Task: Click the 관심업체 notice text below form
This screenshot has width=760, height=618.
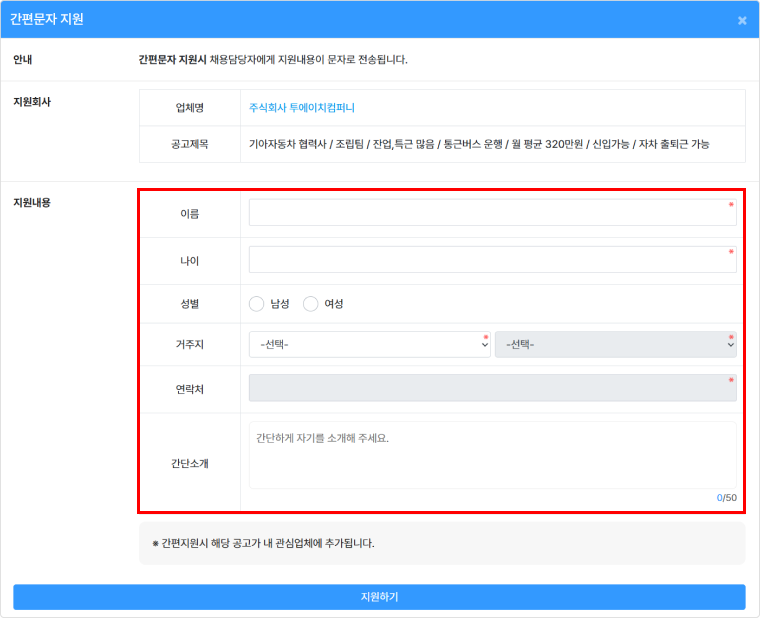Action: pos(263,544)
